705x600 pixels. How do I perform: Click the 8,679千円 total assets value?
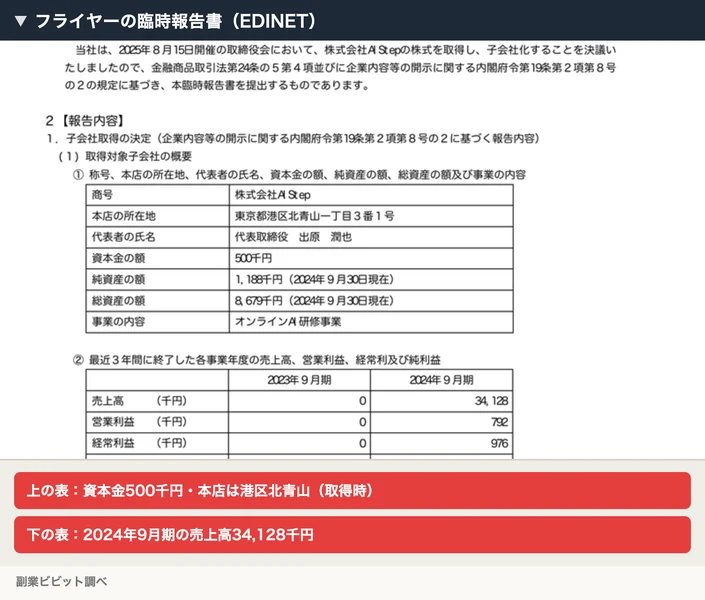[x=314, y=300]
